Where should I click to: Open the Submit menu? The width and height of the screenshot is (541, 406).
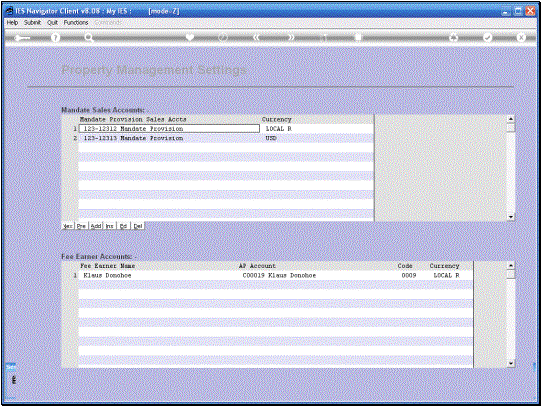32,22
